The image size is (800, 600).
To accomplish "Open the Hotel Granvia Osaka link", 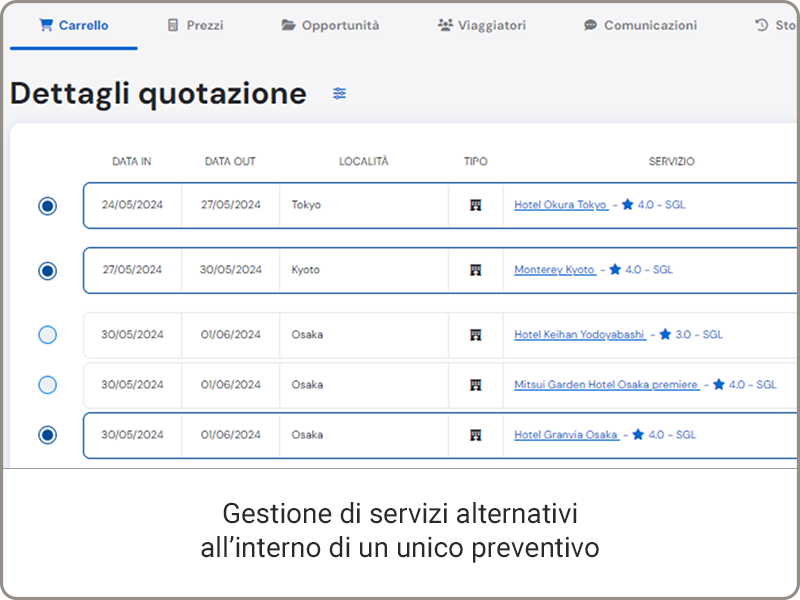I will coord(566,434).
